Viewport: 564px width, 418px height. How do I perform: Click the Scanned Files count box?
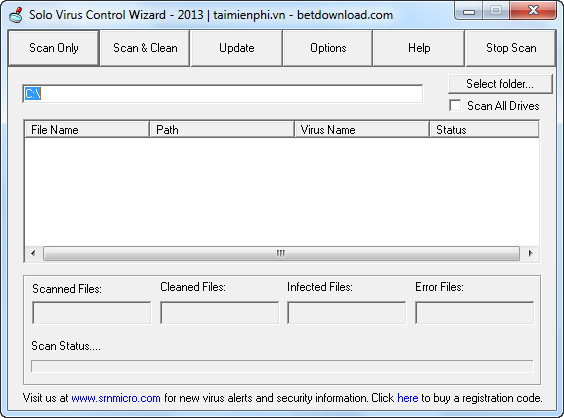[x=92, y=313]
